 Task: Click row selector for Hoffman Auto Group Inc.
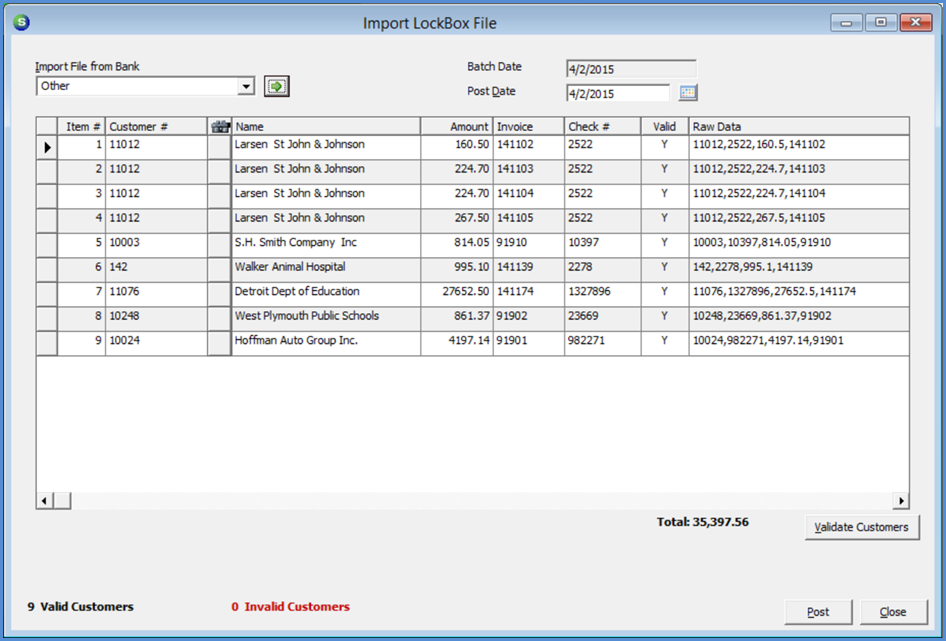(x=47, y=343)
